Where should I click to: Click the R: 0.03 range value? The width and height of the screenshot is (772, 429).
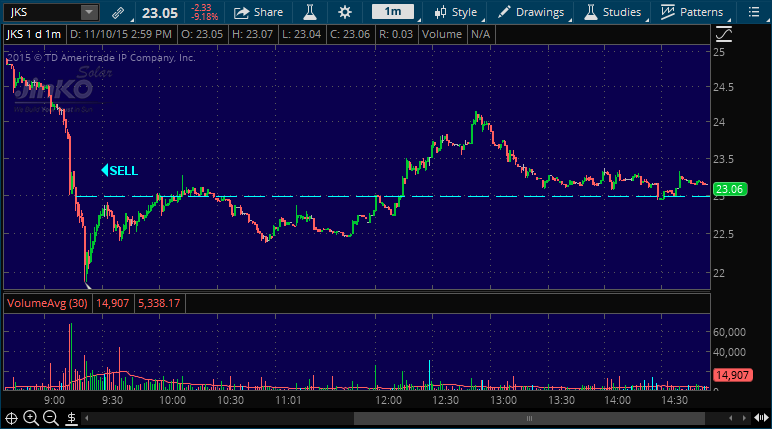click(396, 34)
